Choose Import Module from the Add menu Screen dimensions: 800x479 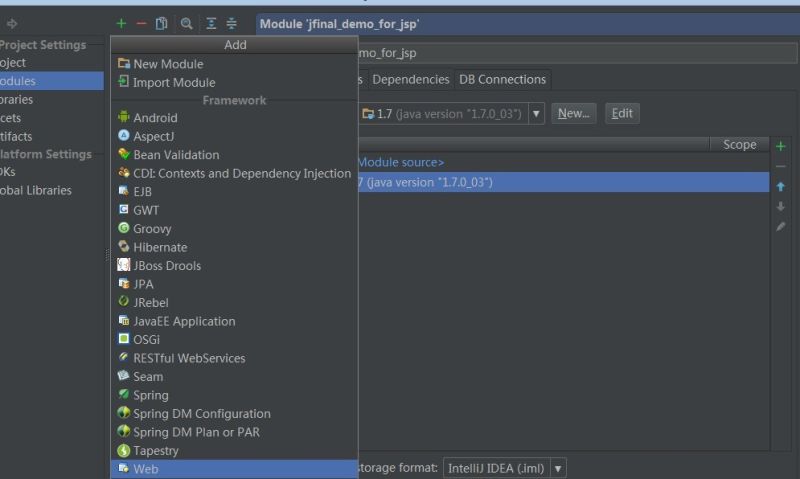coord(234,82)
